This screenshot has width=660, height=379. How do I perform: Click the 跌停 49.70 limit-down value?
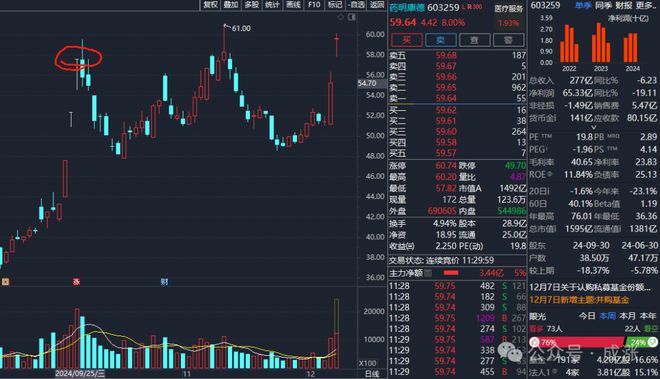click(516, 165)
